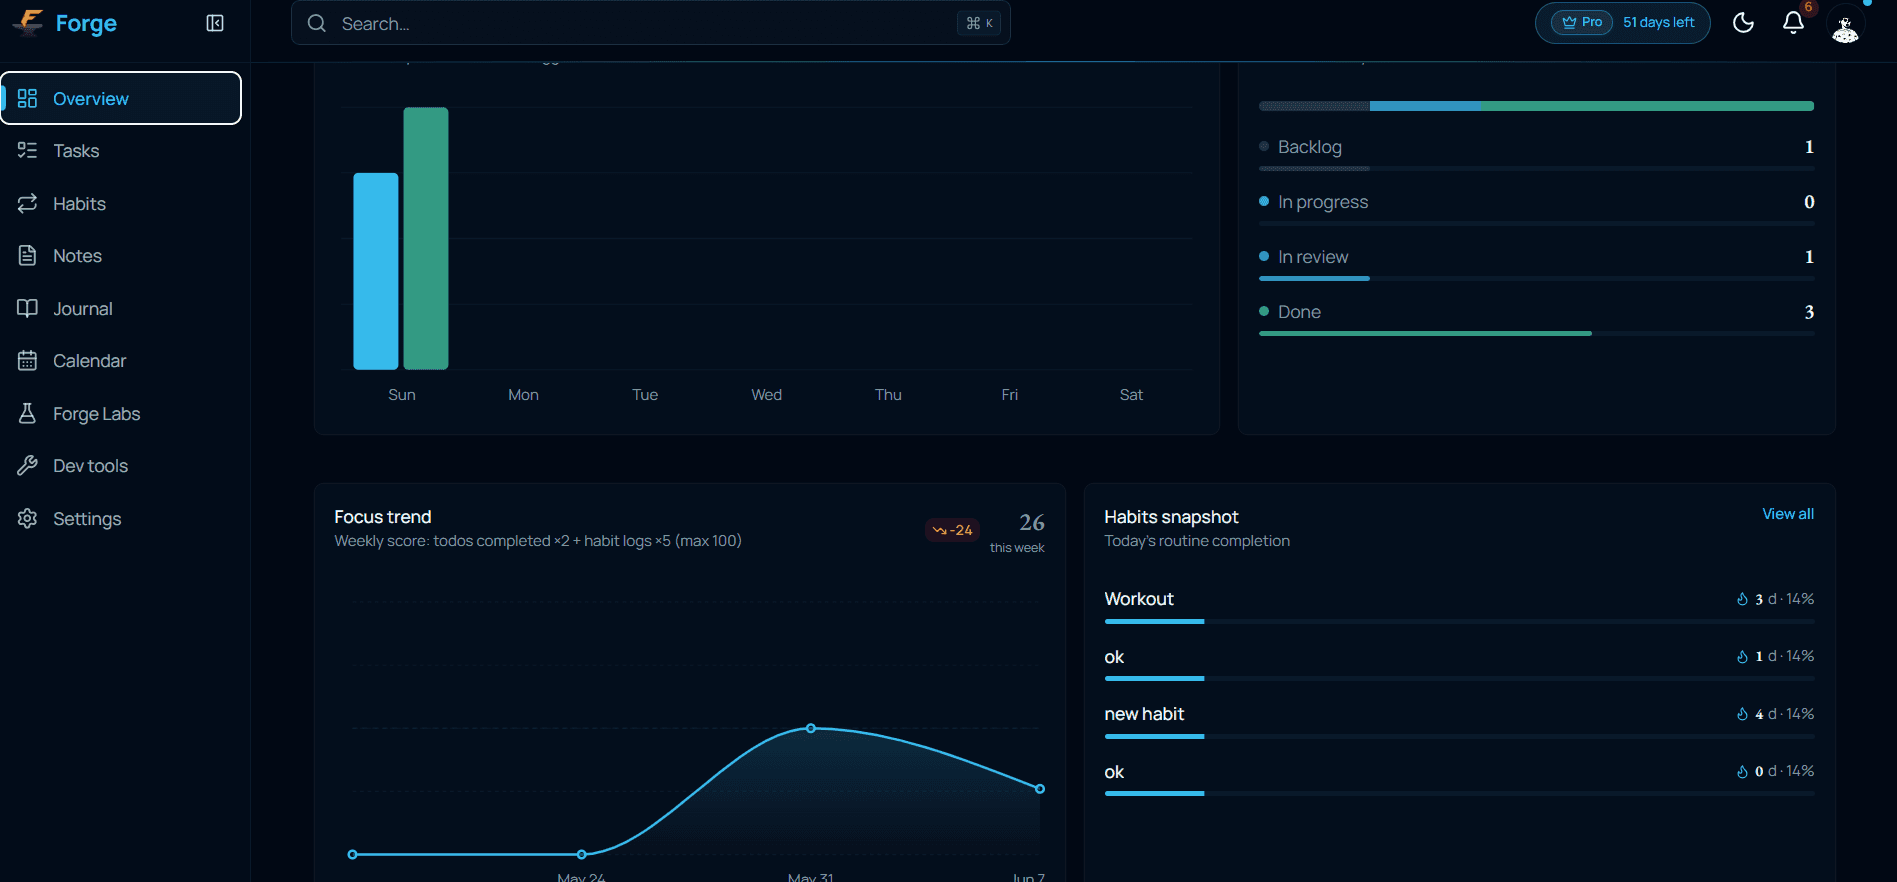Open notifications bell
The height and width of the screenshot is (882, 1897).
click(x=1793, y=23)
